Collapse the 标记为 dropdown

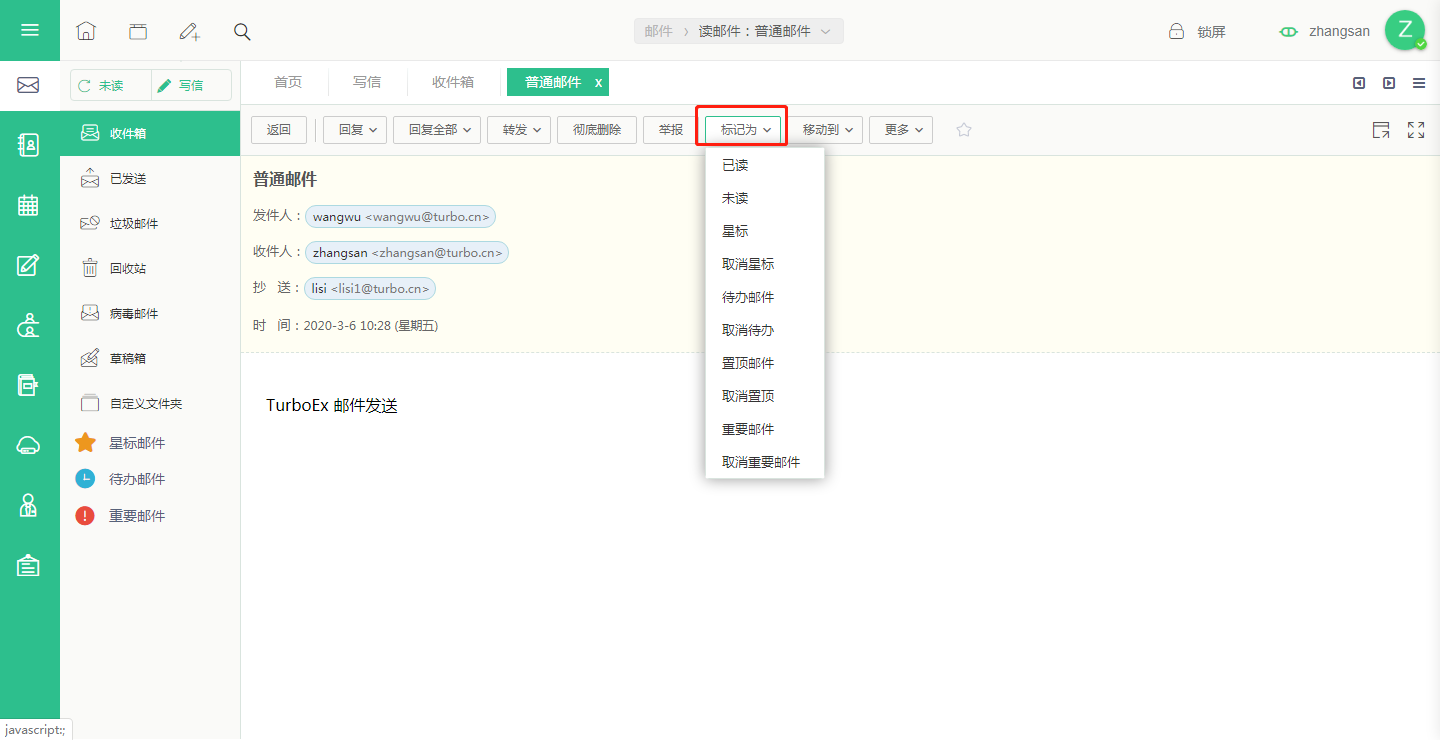pyautogui.click(x=743, y=130)
